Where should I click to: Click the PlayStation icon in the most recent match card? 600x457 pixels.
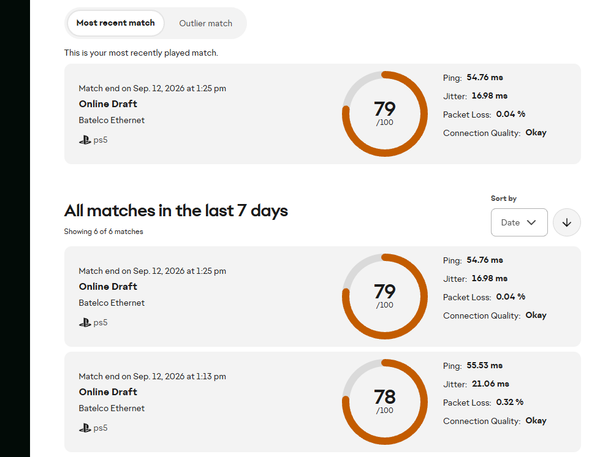tap(85, 140)
